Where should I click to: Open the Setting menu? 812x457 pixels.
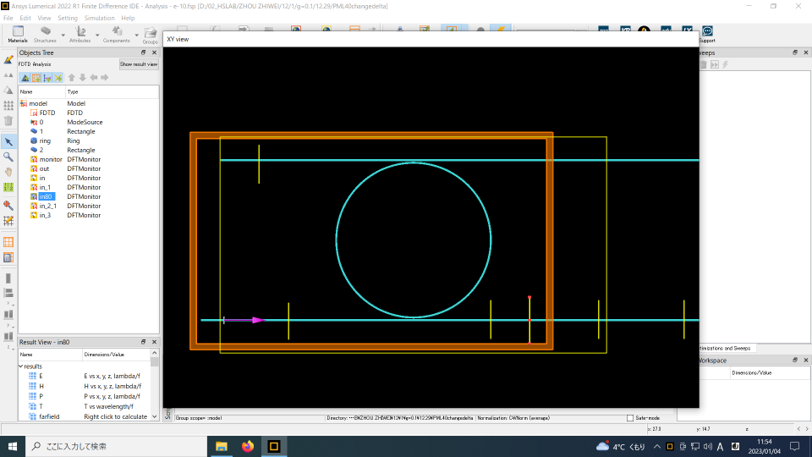(x=67, y=18)
